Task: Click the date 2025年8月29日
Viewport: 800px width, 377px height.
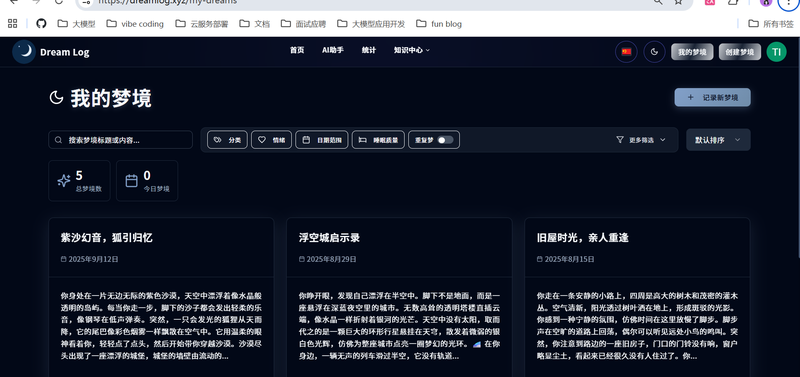Action: coord(331,259)
